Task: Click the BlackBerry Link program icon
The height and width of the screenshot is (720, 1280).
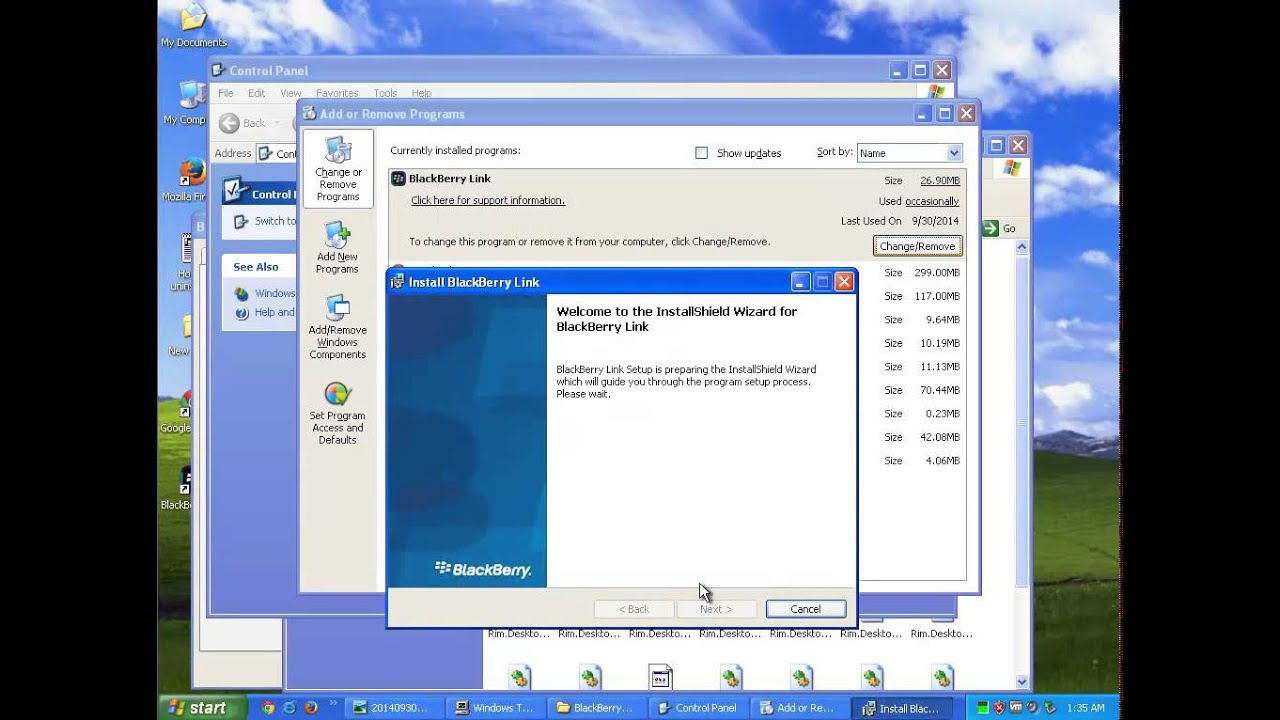Action: [398, 179]
